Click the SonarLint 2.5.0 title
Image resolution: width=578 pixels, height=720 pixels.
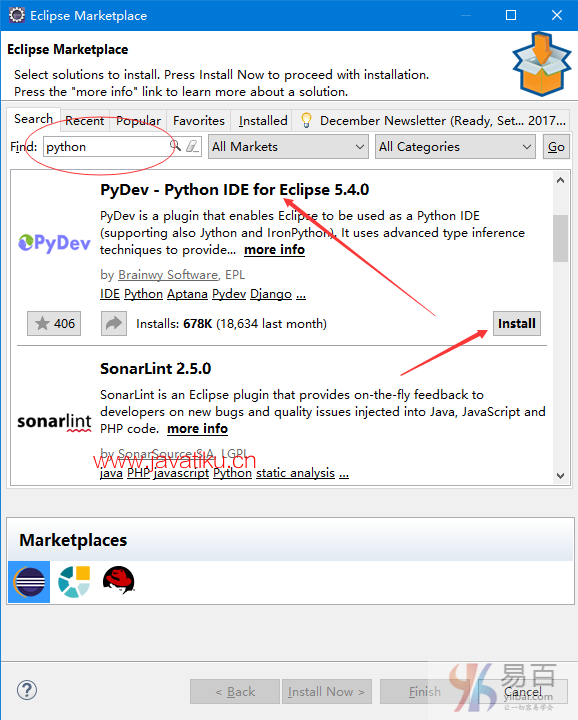pyautogui.click(x=156, y=369)
